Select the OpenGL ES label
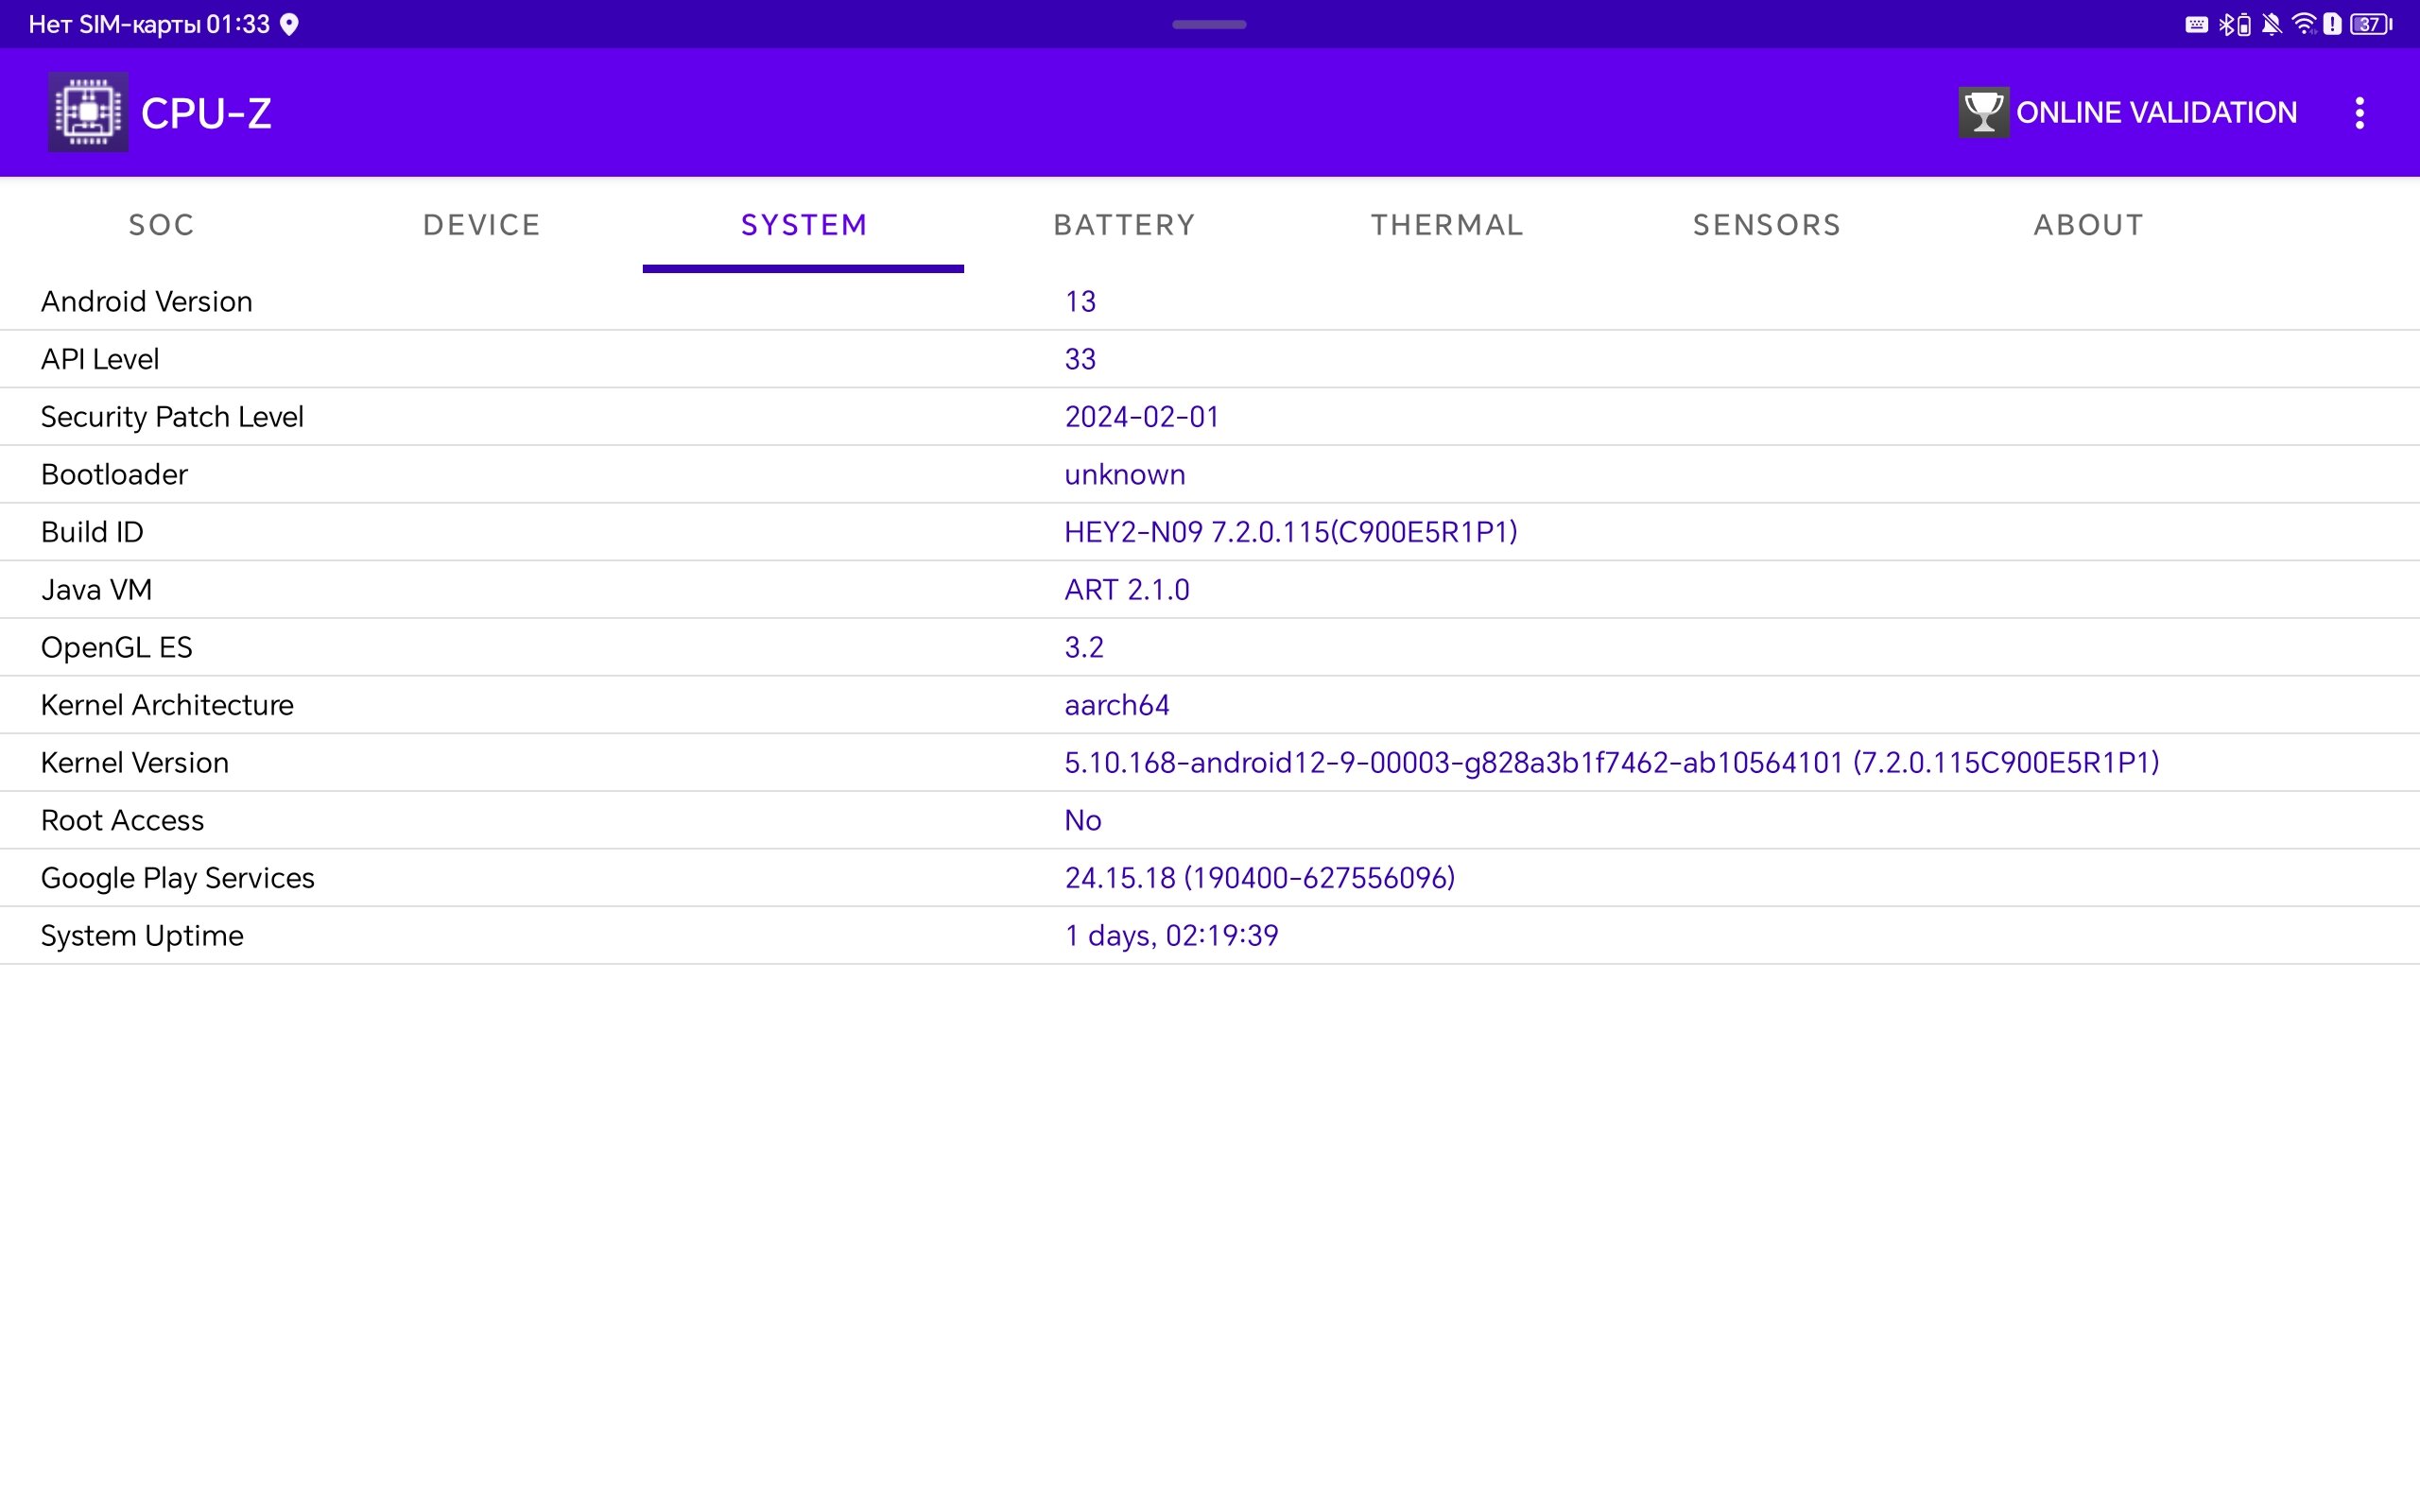 116,647
